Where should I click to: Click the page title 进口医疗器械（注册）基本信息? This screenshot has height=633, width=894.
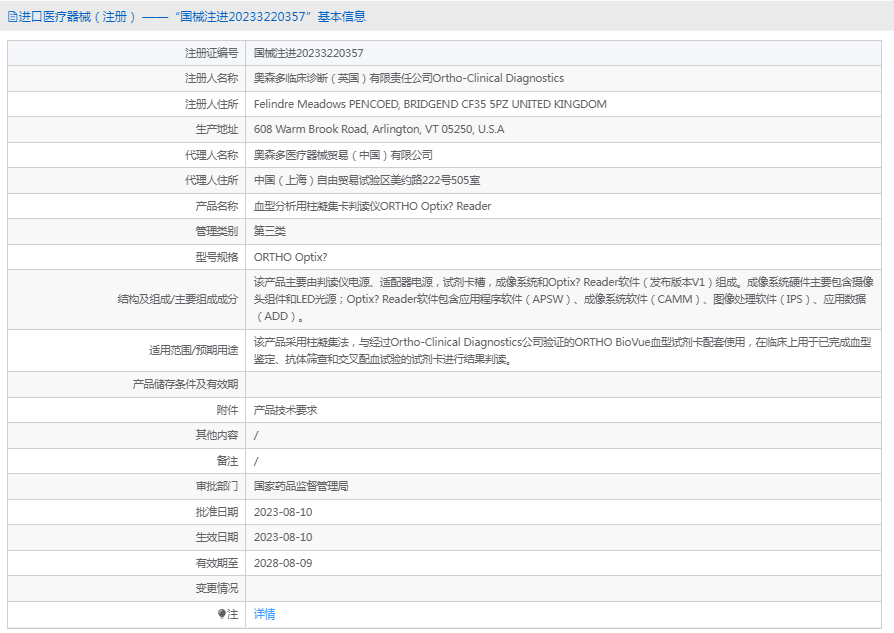click(192, 17)
